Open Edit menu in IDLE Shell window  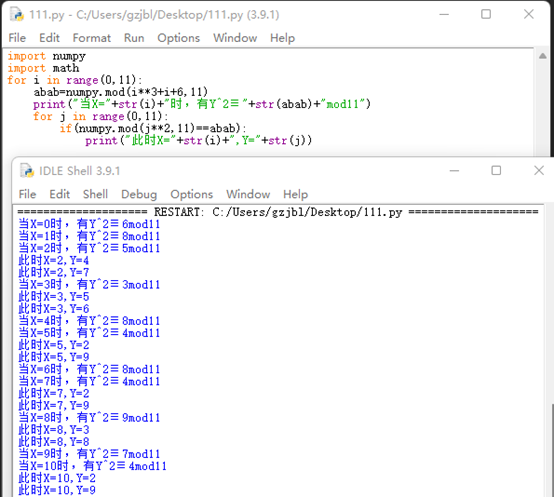(59, 194)
